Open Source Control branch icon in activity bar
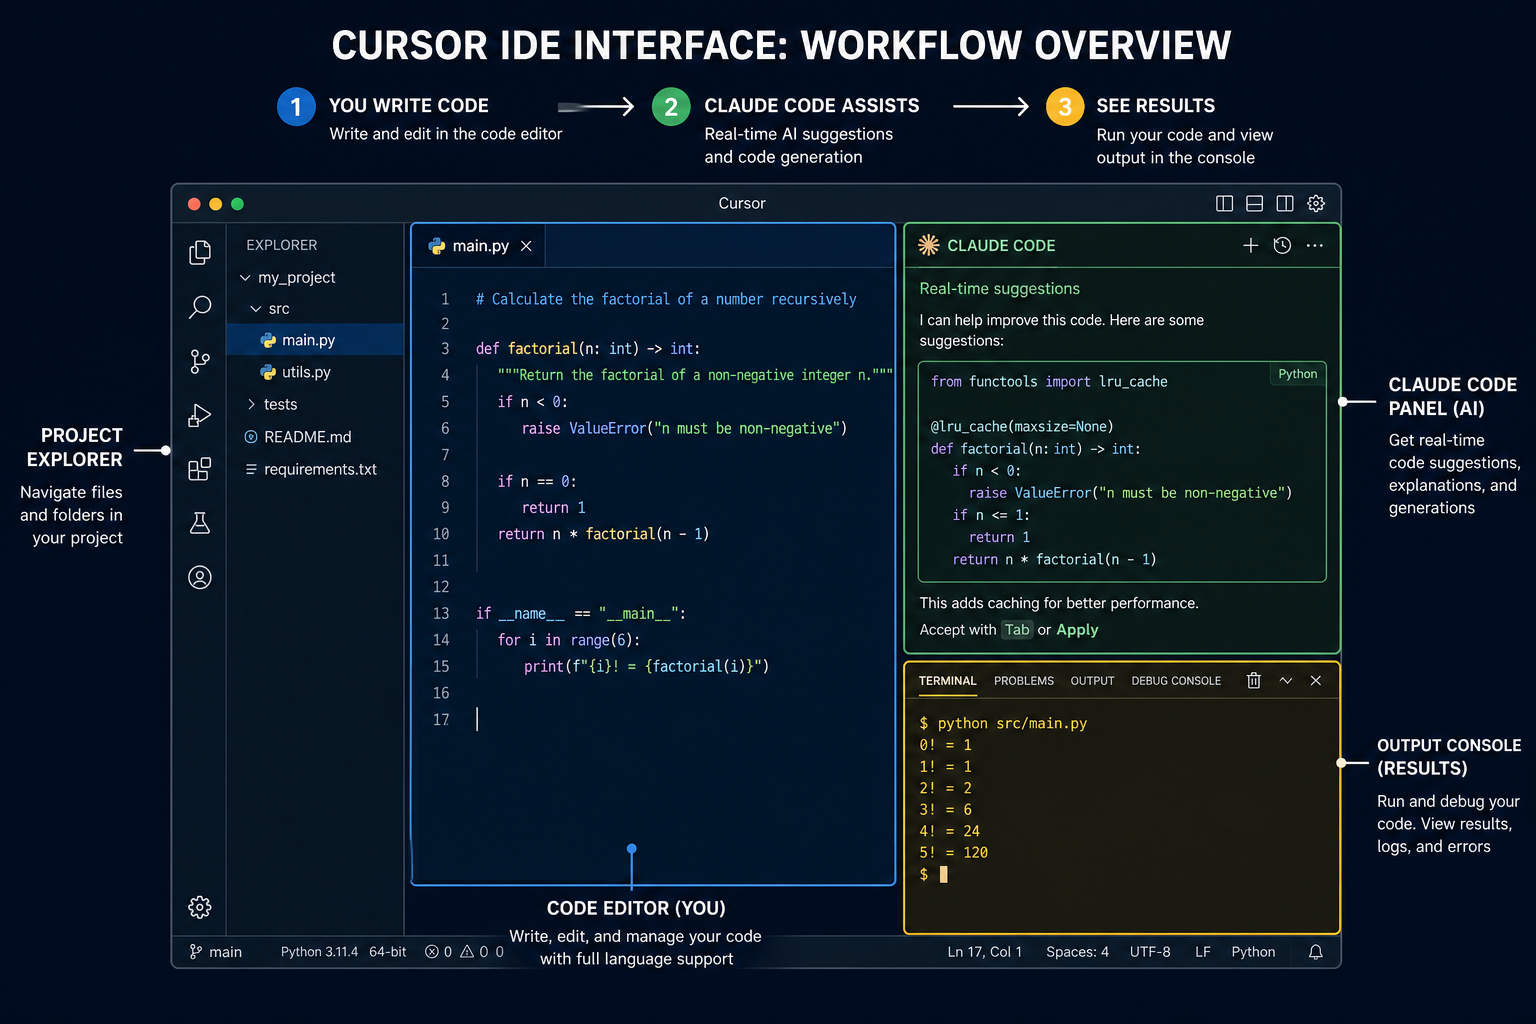 click(x=200, y=361)
